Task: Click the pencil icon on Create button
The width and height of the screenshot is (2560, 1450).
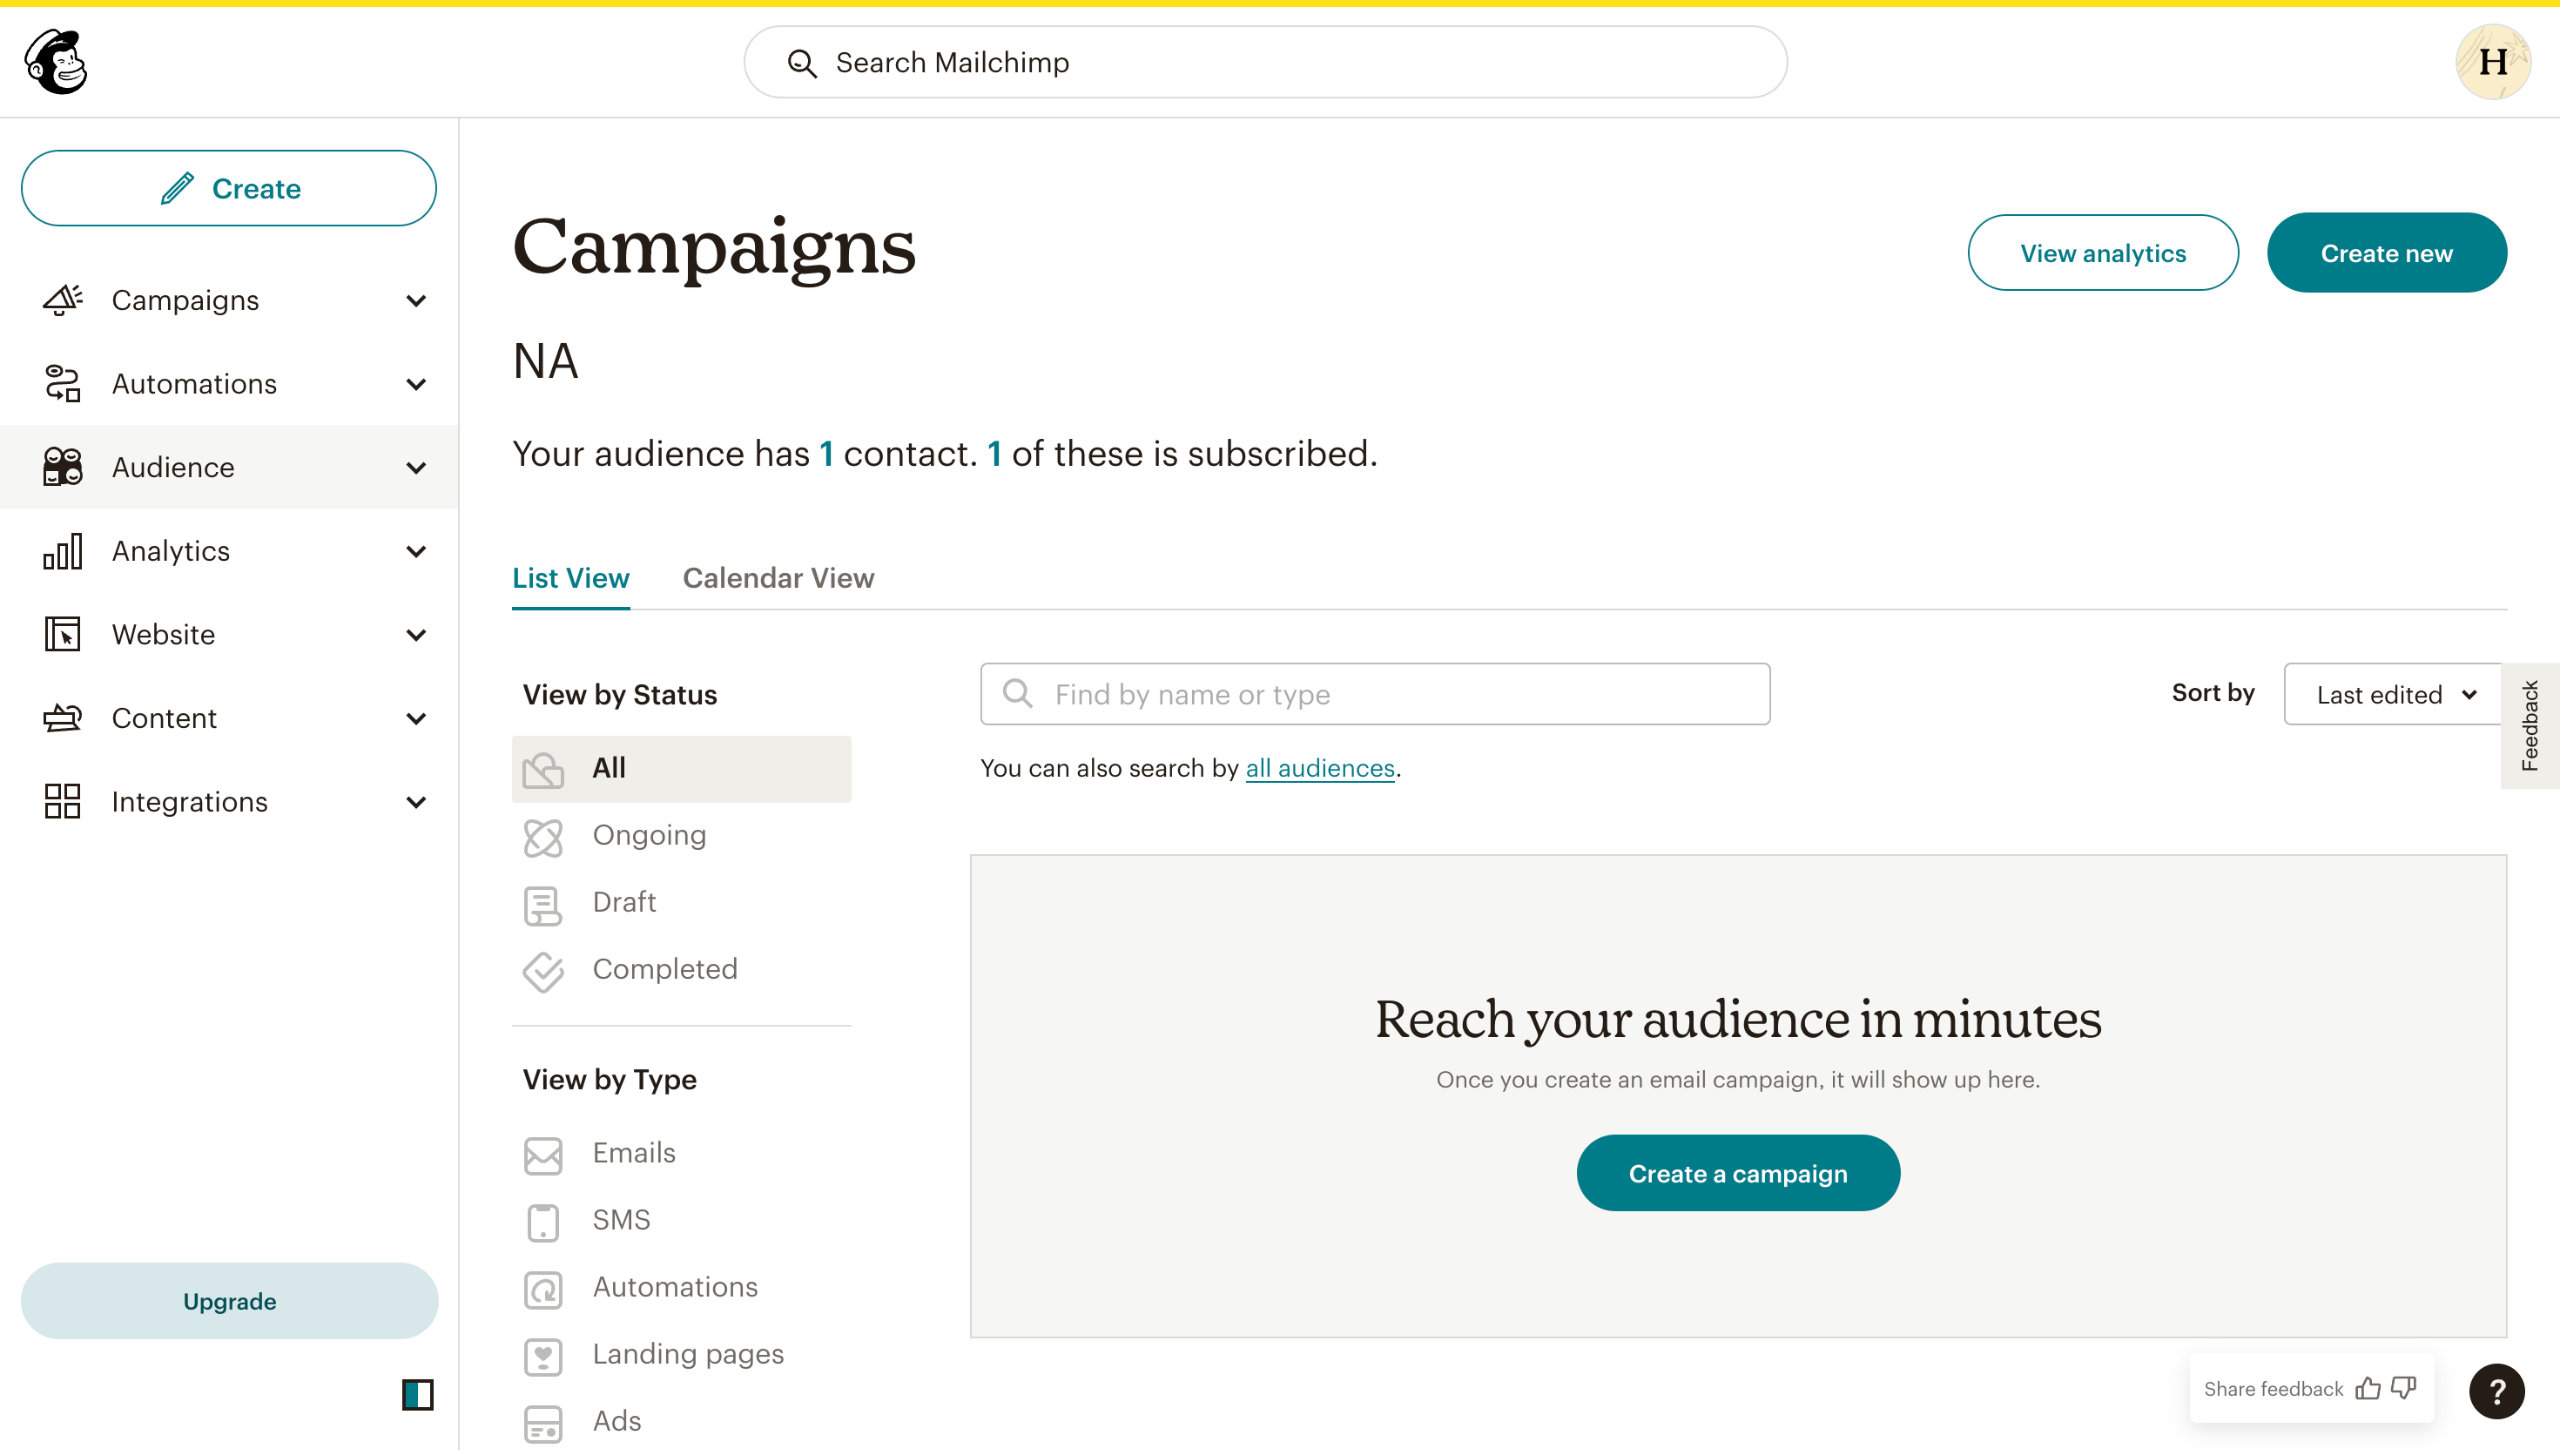Action: click(177, 188)
